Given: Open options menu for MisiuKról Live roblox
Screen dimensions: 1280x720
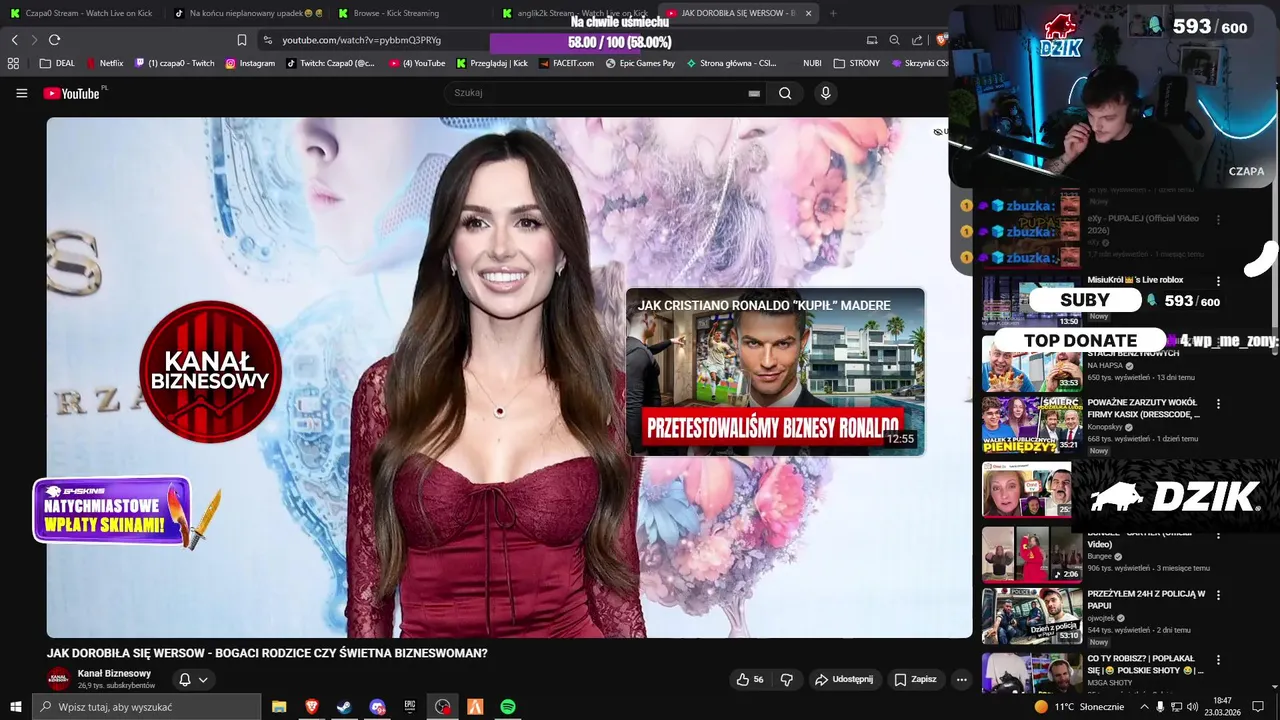Looking at the screenshot, I should pyautogui.click(x=1218, y=281).
